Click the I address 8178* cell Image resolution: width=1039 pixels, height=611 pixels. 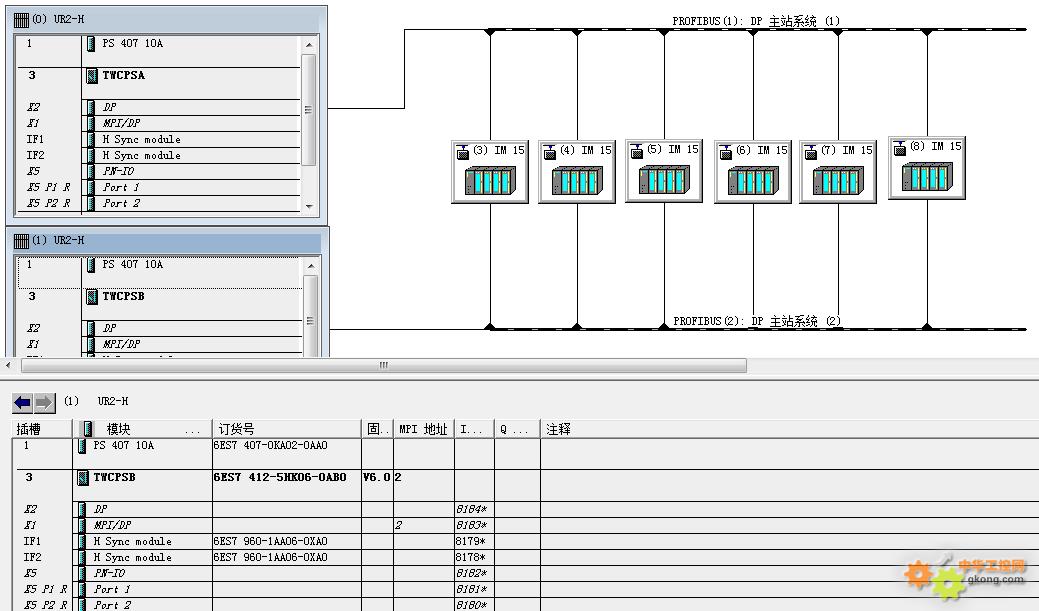[470, 557]
